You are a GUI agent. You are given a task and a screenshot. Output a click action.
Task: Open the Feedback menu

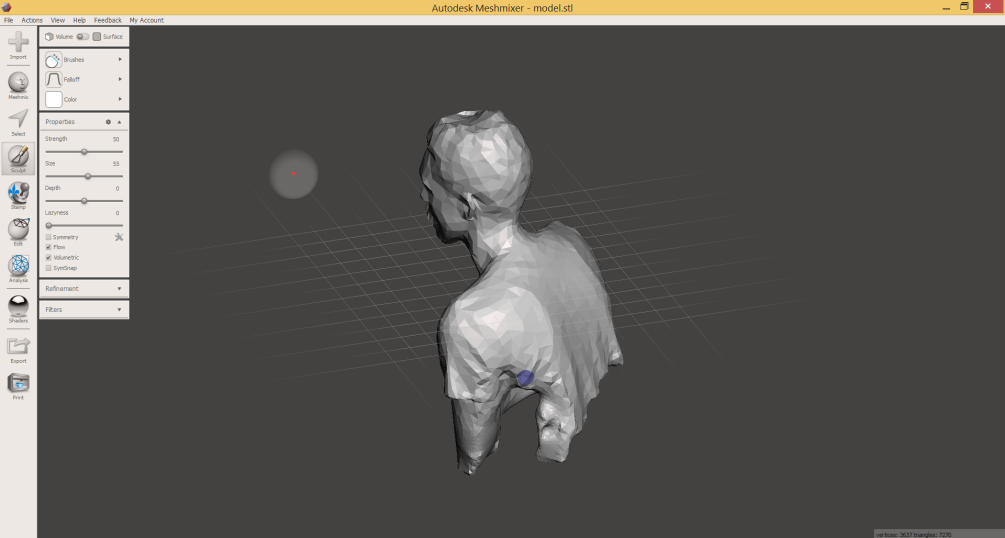pos(108,21)
